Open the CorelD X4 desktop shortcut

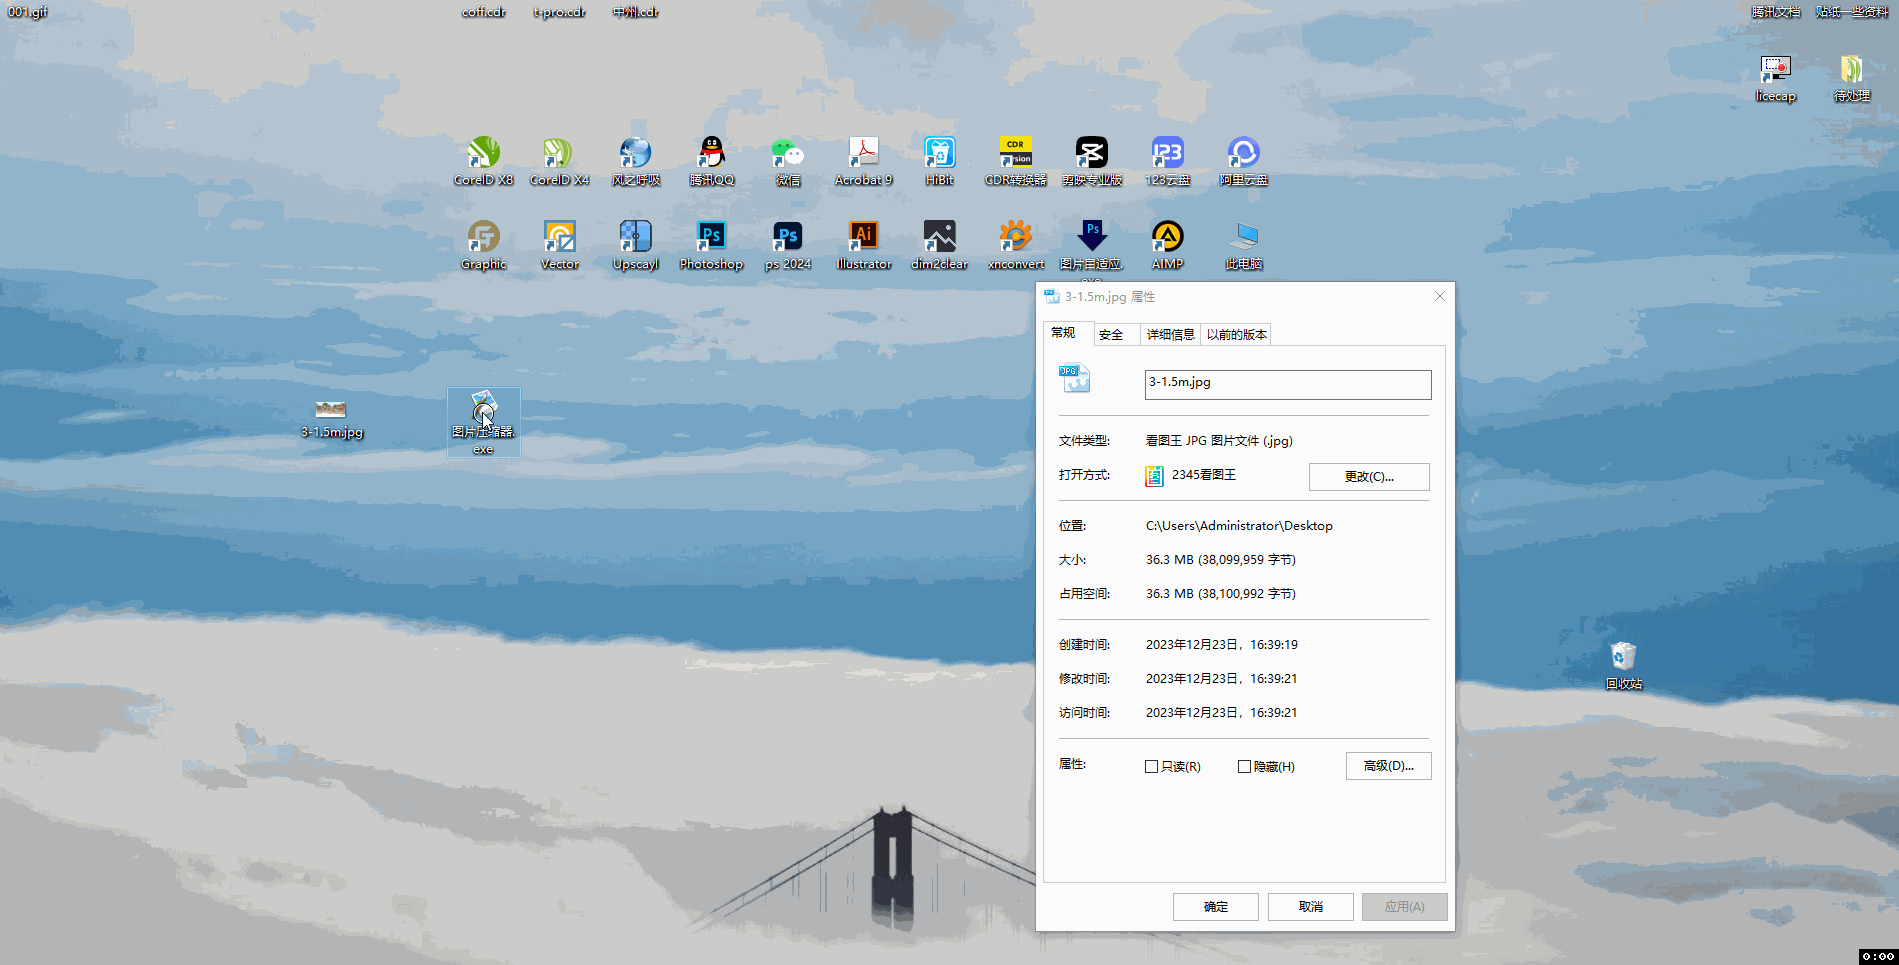point(559,161)
